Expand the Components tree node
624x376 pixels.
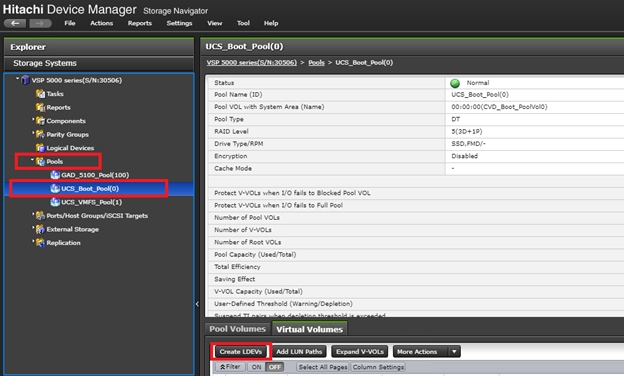tap(33, 119)
